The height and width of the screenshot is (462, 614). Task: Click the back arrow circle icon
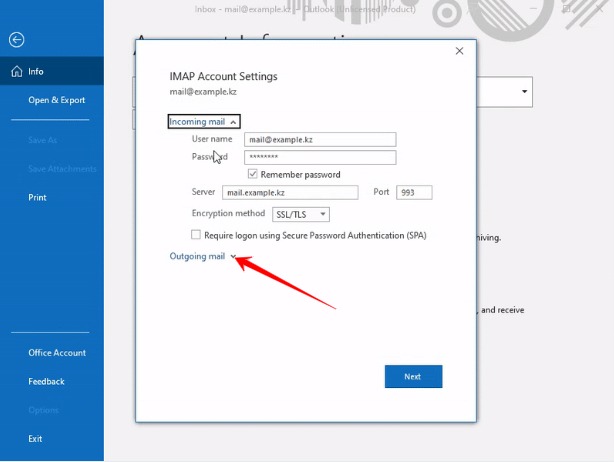coord(16,40)
